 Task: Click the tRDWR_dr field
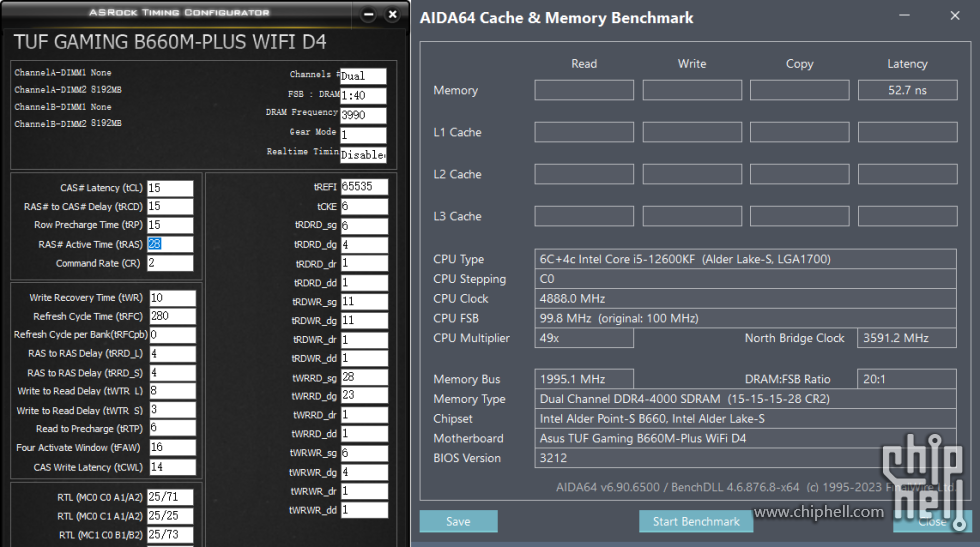364,339
